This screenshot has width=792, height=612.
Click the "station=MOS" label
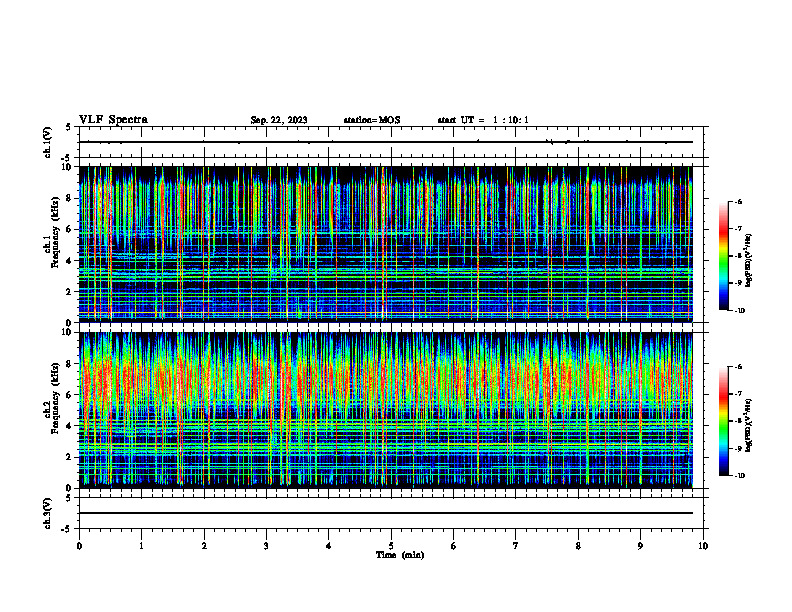click(x=372, y=120)
